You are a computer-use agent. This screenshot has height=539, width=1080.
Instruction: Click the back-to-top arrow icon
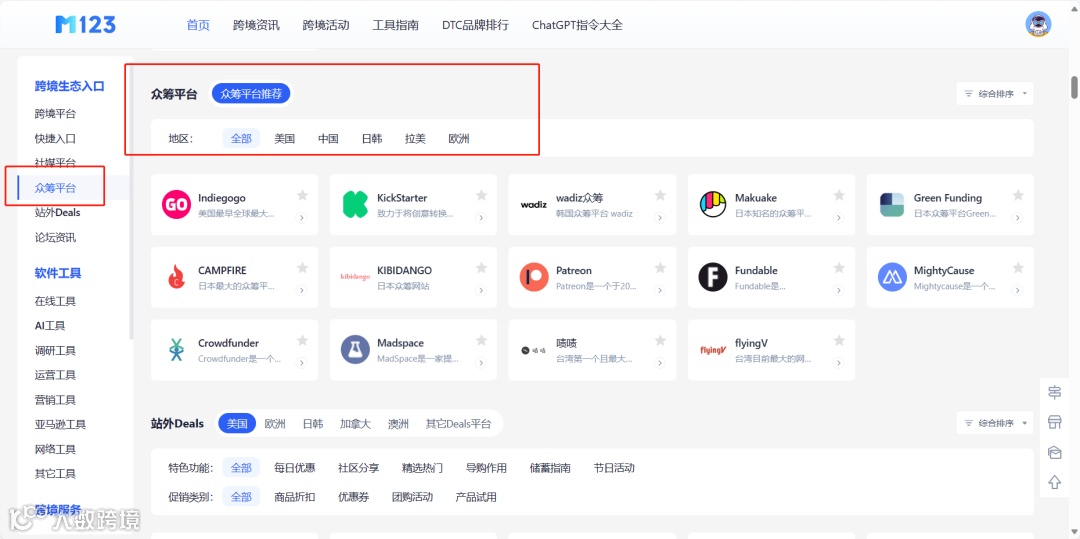point(1055,483)
